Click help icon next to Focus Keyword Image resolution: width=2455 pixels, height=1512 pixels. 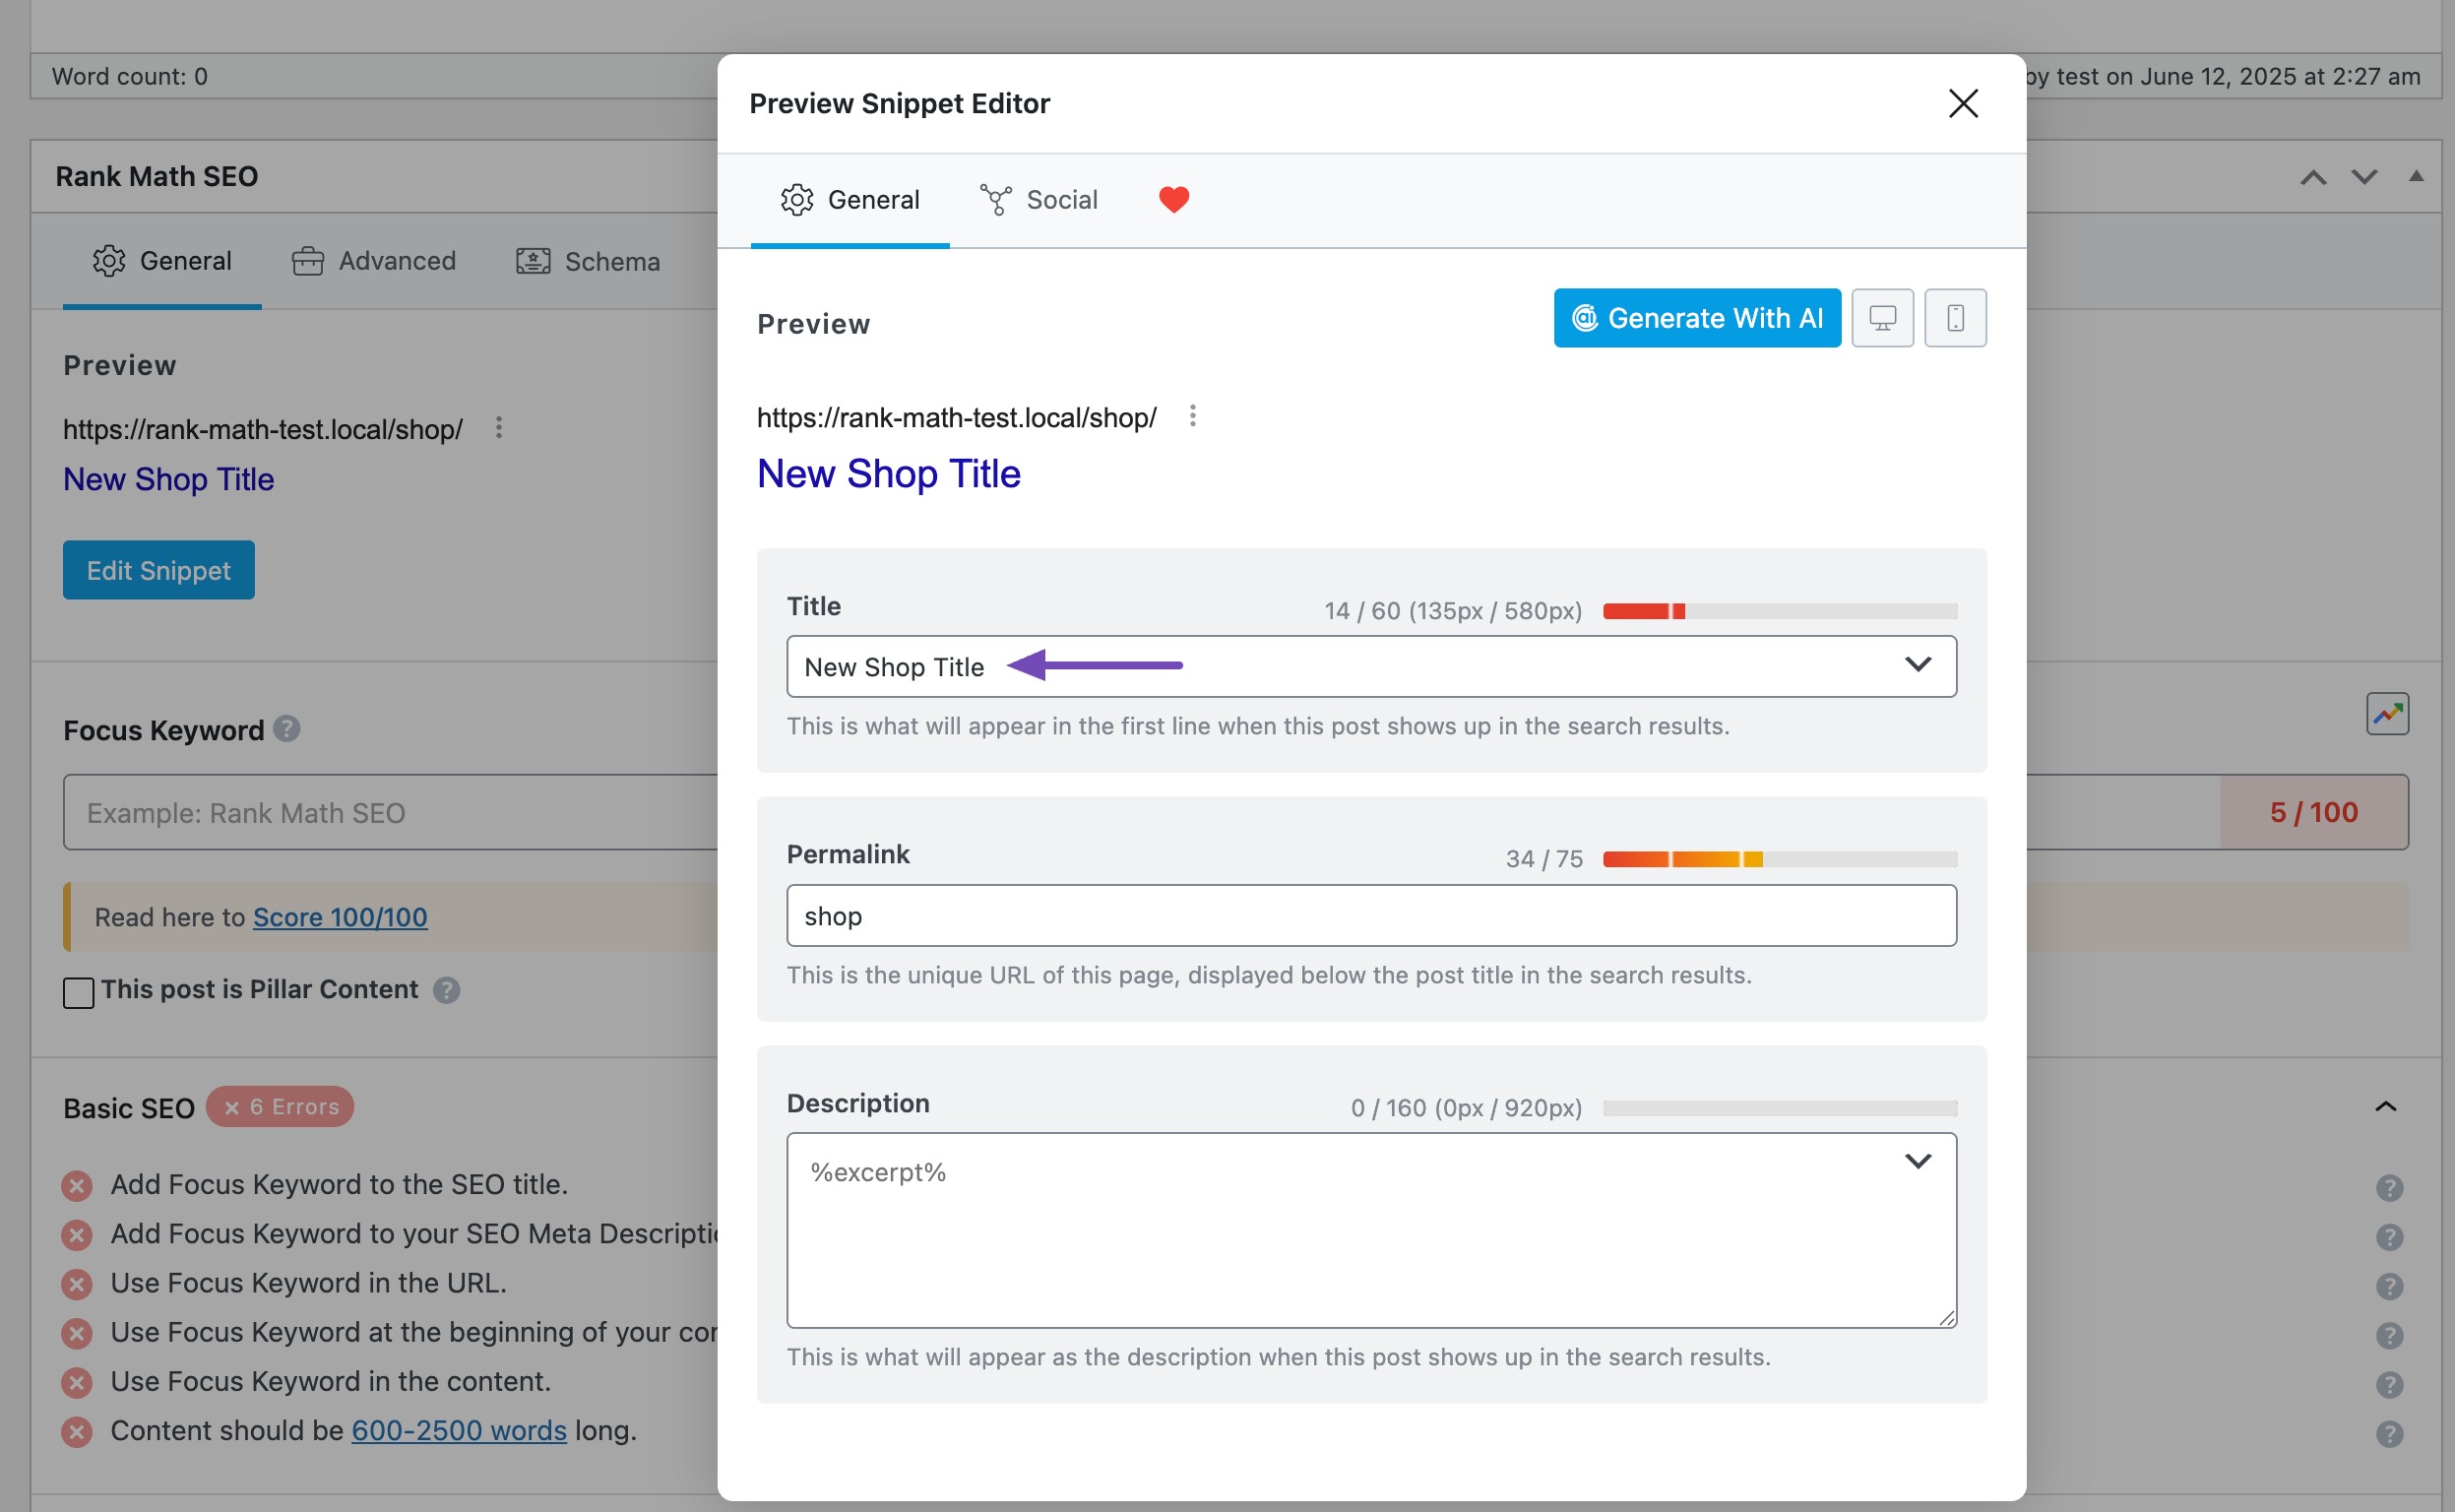tap(287, 729)
